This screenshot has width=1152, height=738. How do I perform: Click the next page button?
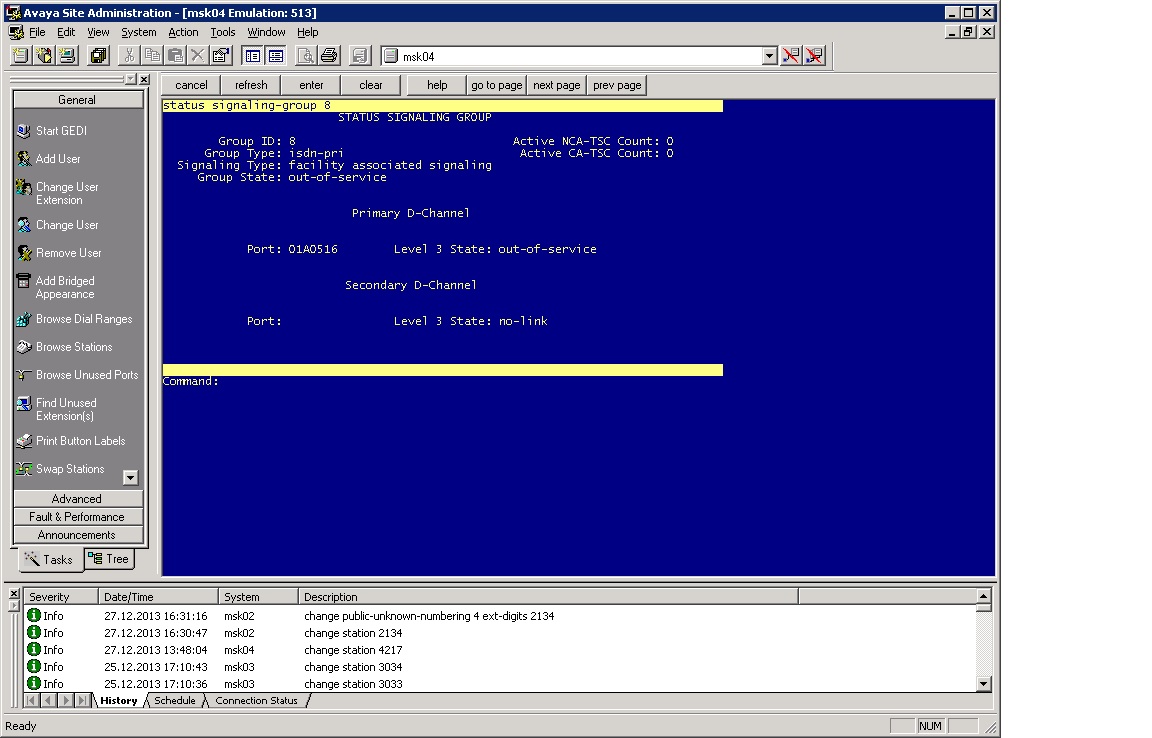pos(557,85)
